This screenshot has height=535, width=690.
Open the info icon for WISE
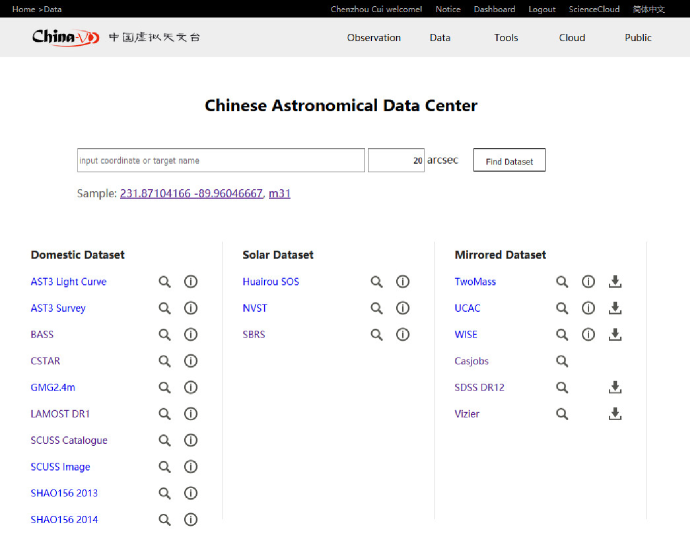pyautogui.click(x=589, y=335)
